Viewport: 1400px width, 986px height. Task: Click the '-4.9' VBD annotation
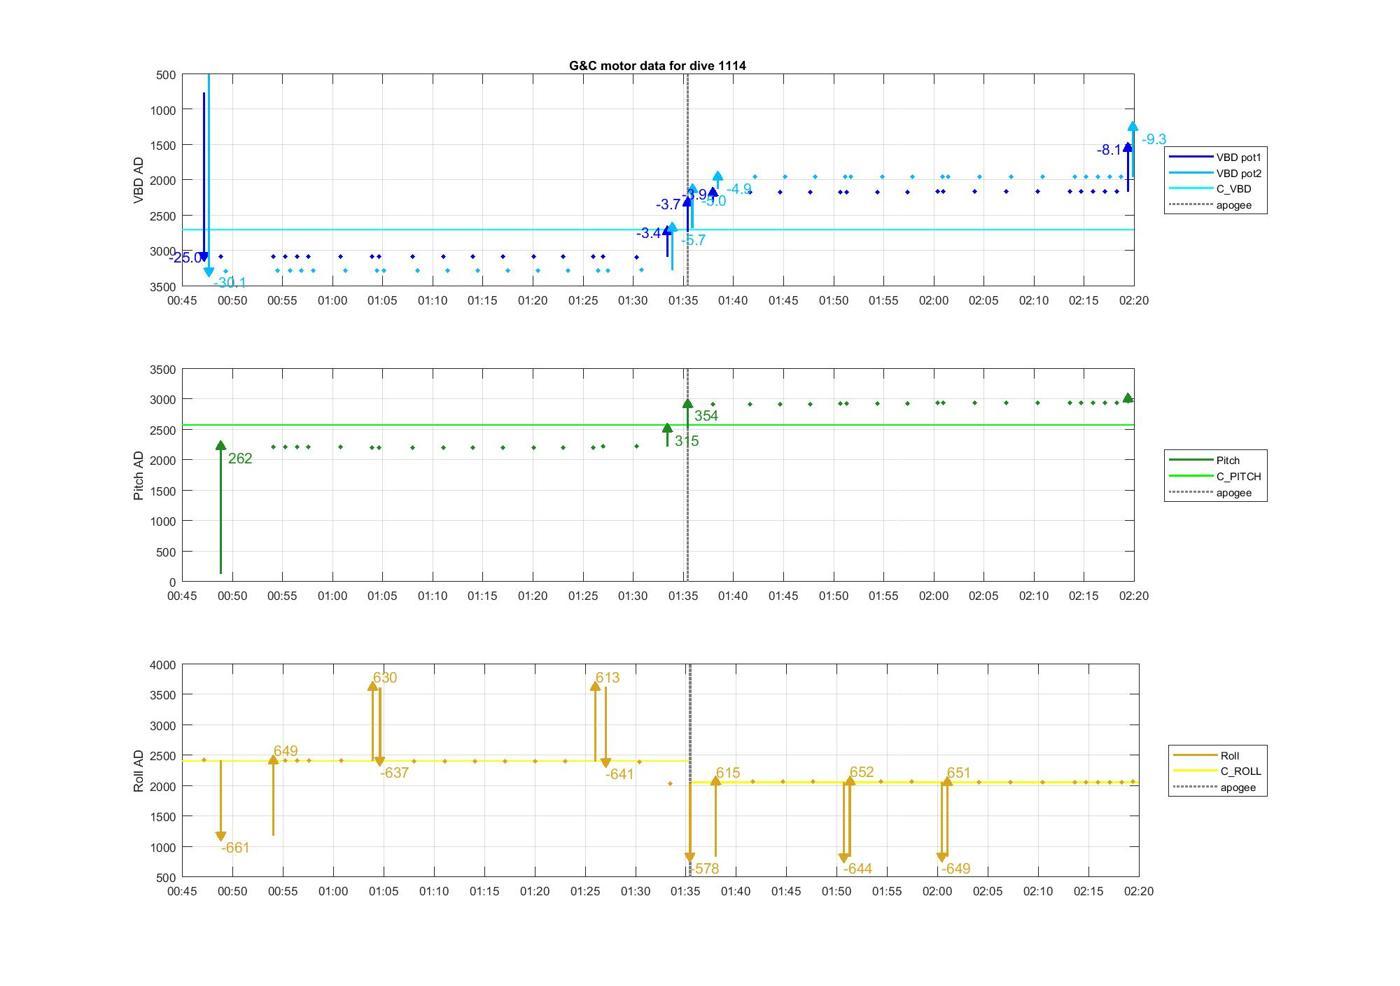click(739, 189)
